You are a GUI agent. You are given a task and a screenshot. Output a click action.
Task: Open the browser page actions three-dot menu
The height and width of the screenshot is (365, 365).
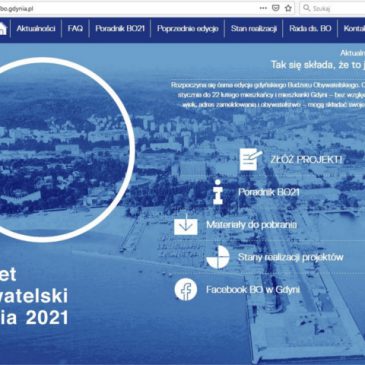(263, 8)
